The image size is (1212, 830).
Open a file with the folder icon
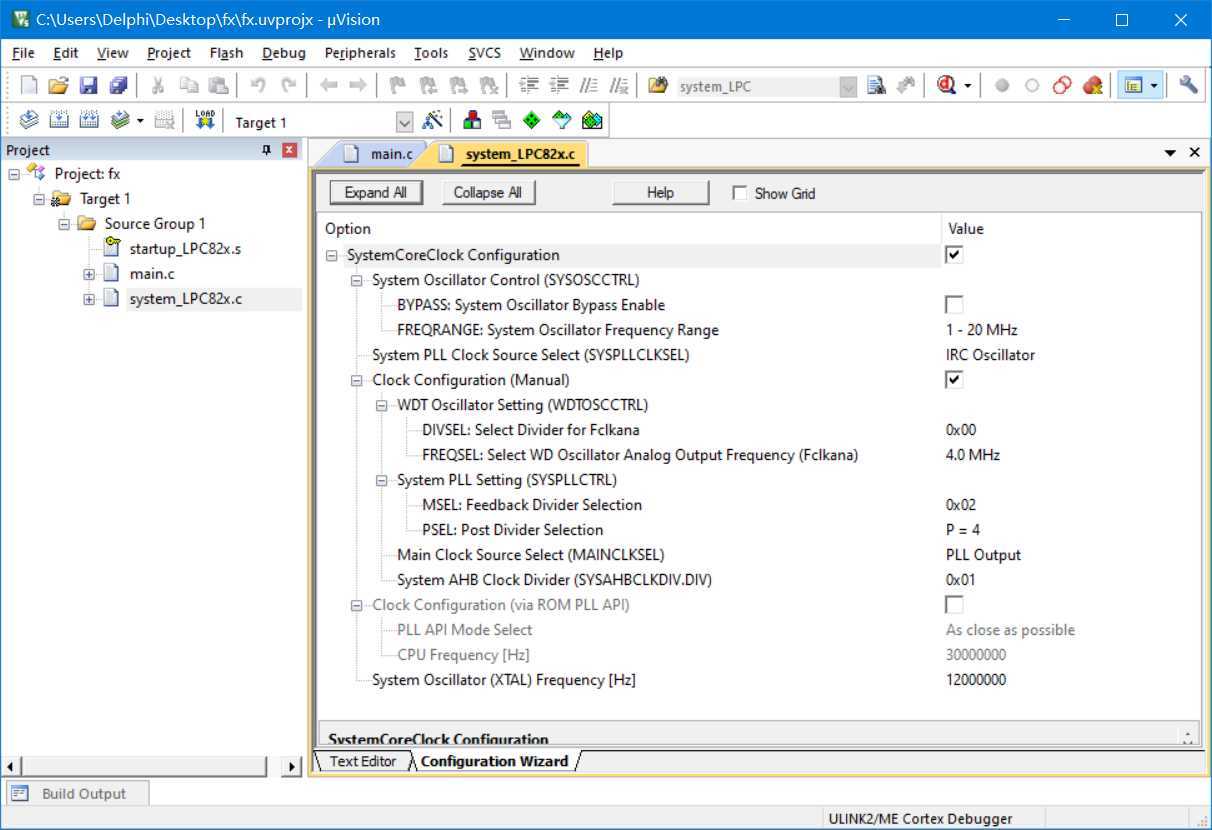[x=59, y=86]
